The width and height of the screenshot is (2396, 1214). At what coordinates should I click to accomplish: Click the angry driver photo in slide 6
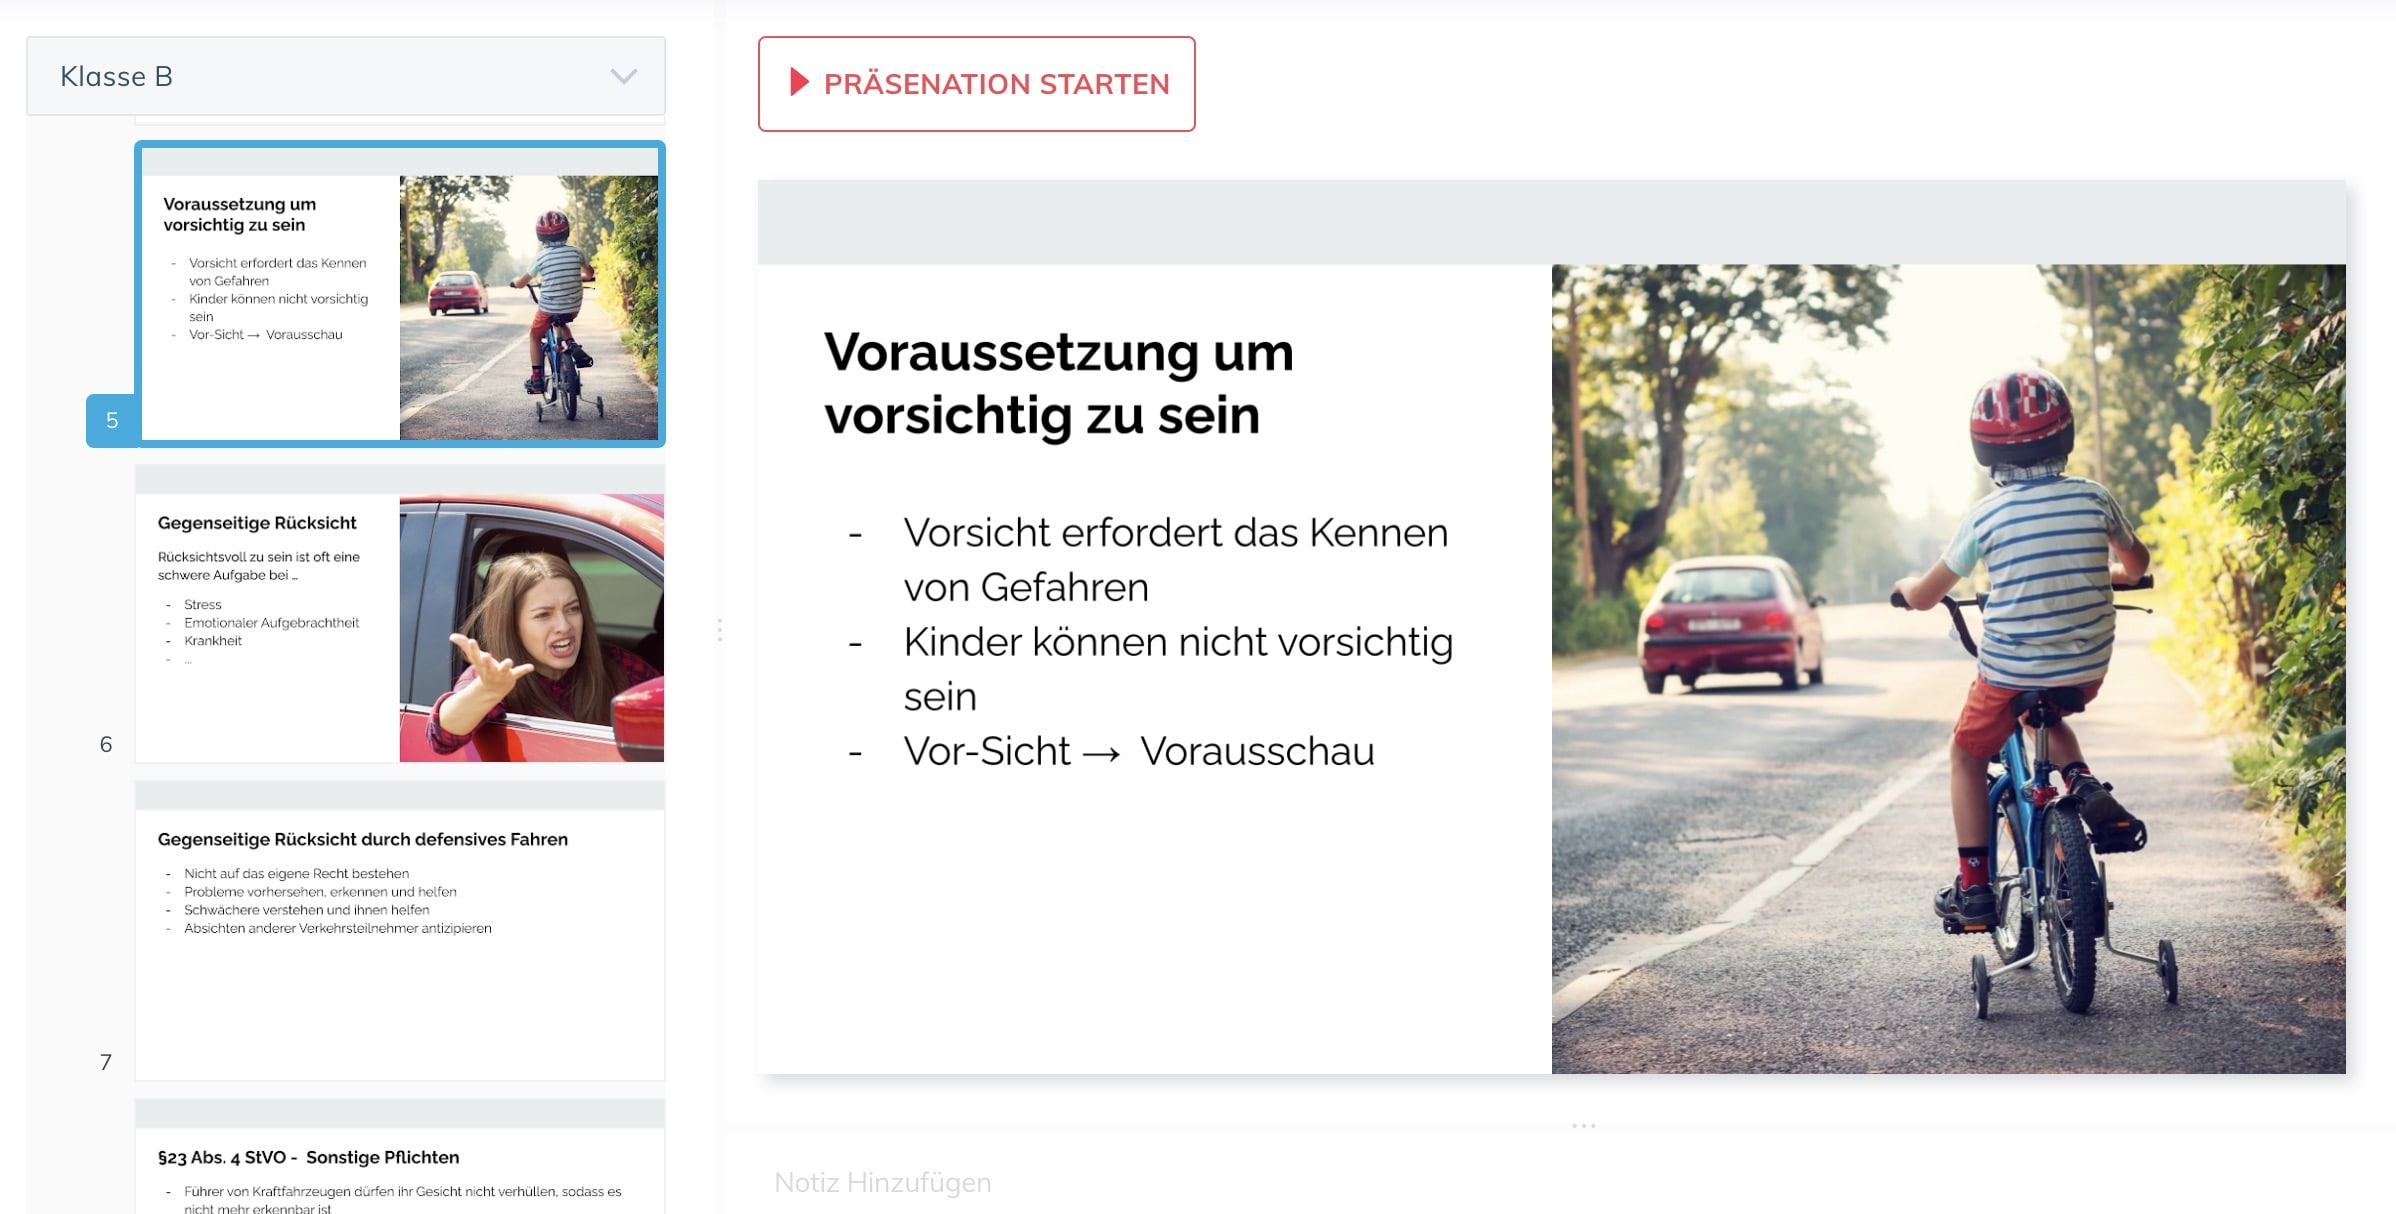tap(532, 628)
